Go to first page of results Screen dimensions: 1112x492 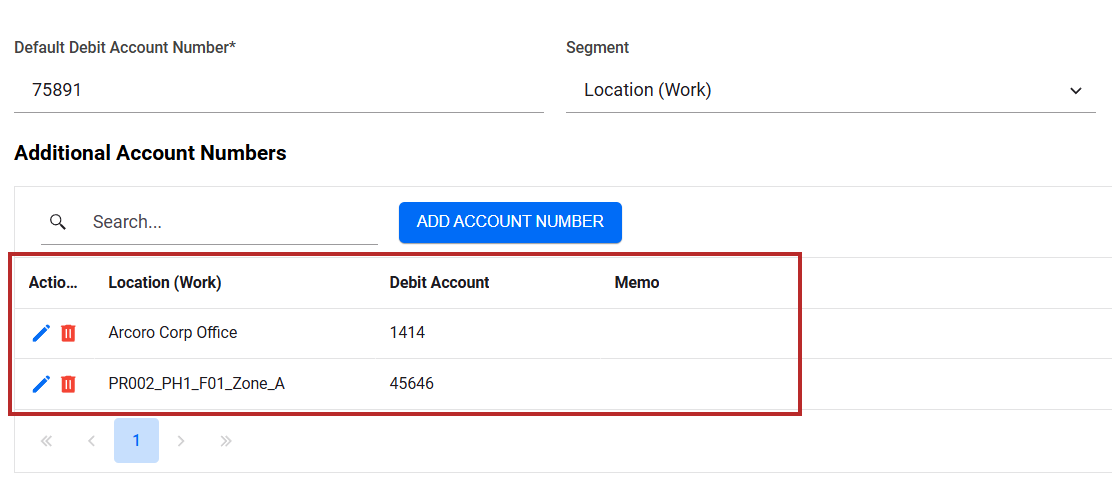pyautogui.click(x=47, y=441)
